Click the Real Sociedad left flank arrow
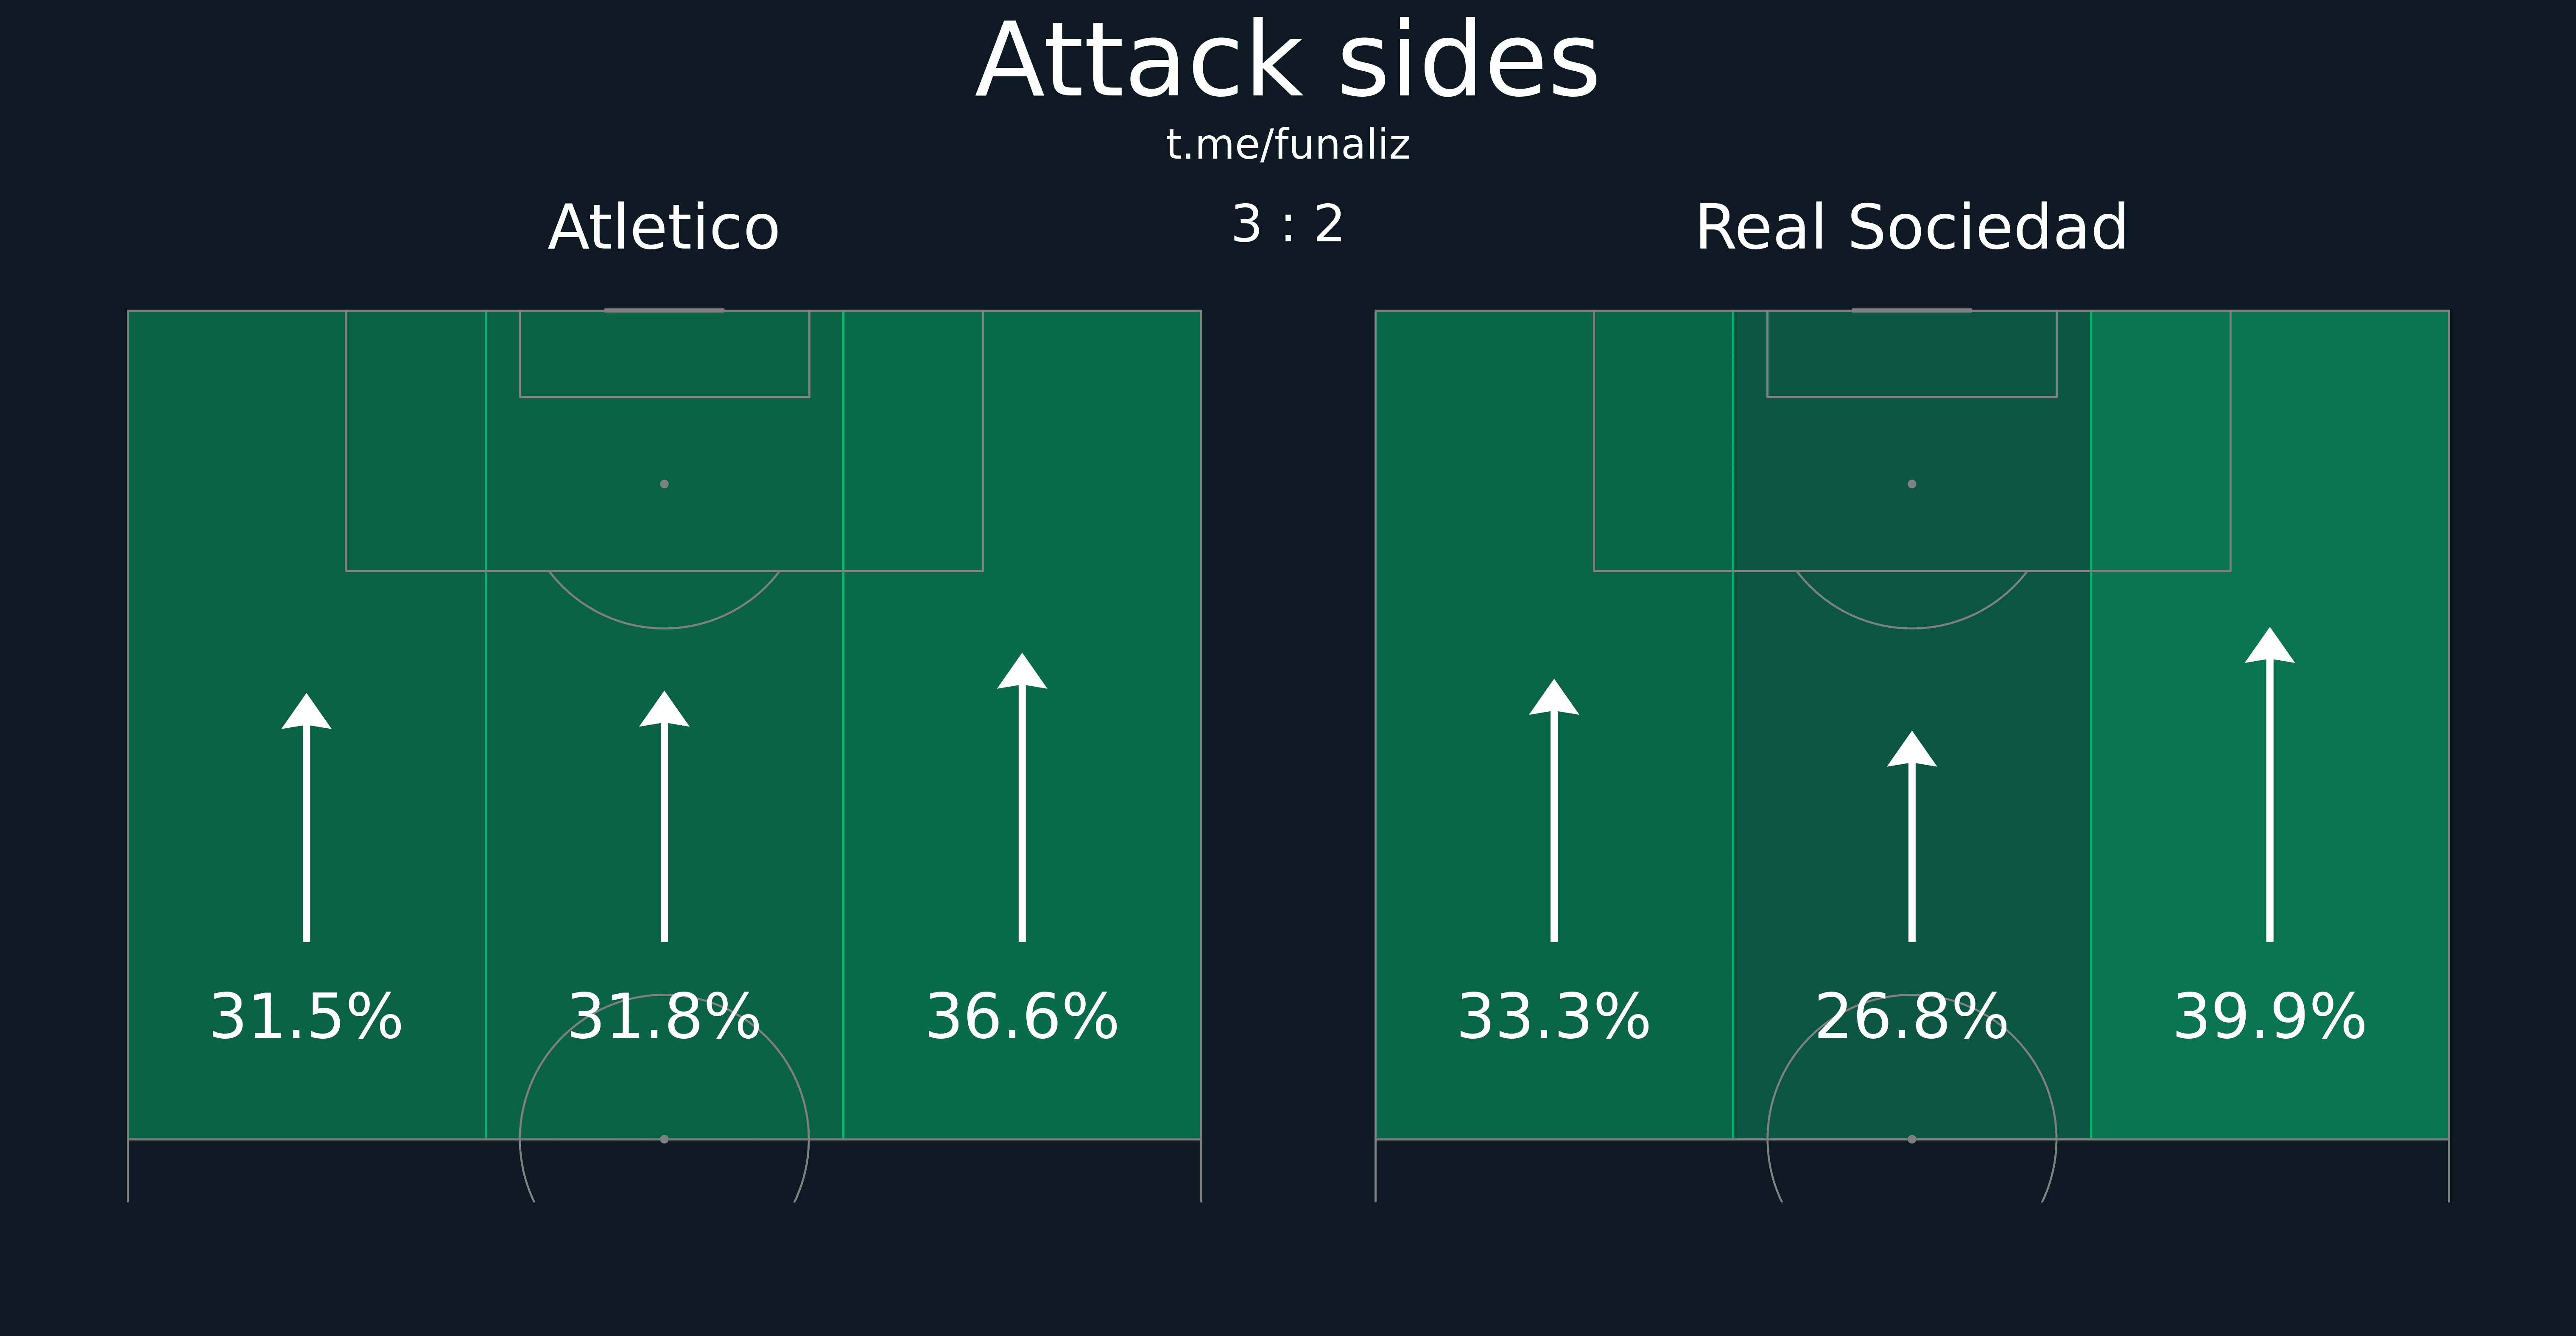Image resolution: width=2576 pixels, height=1336 pixels. pyautogui.click(x=1554, y=810)
